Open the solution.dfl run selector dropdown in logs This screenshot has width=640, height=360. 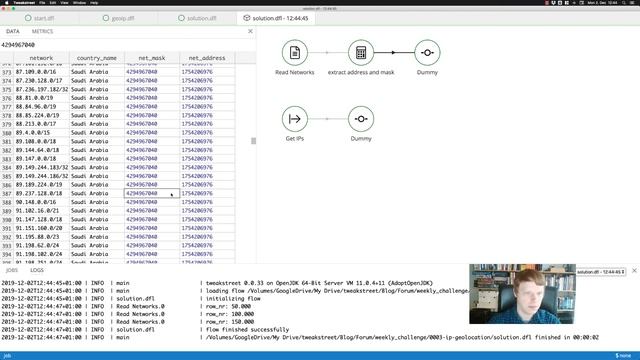click(601, 272)
